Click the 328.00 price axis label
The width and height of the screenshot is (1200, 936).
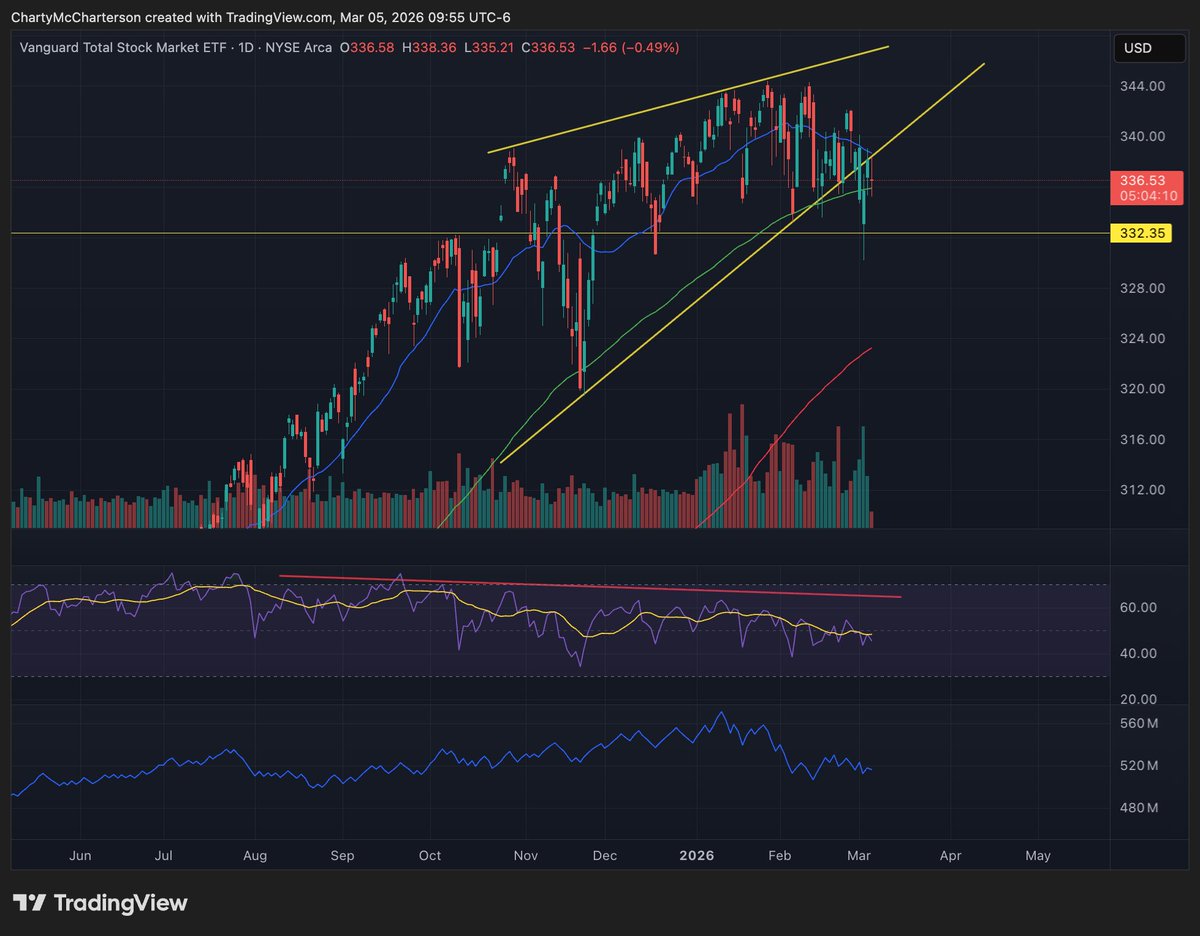[1142, 289]
